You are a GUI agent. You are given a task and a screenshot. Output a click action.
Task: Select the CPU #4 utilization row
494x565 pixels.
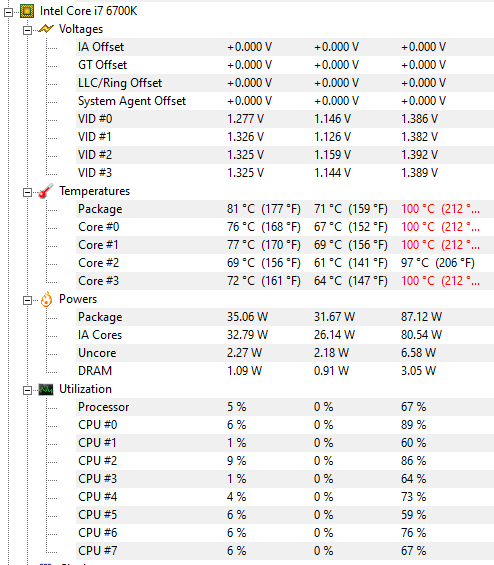click(x=285, y=497)
